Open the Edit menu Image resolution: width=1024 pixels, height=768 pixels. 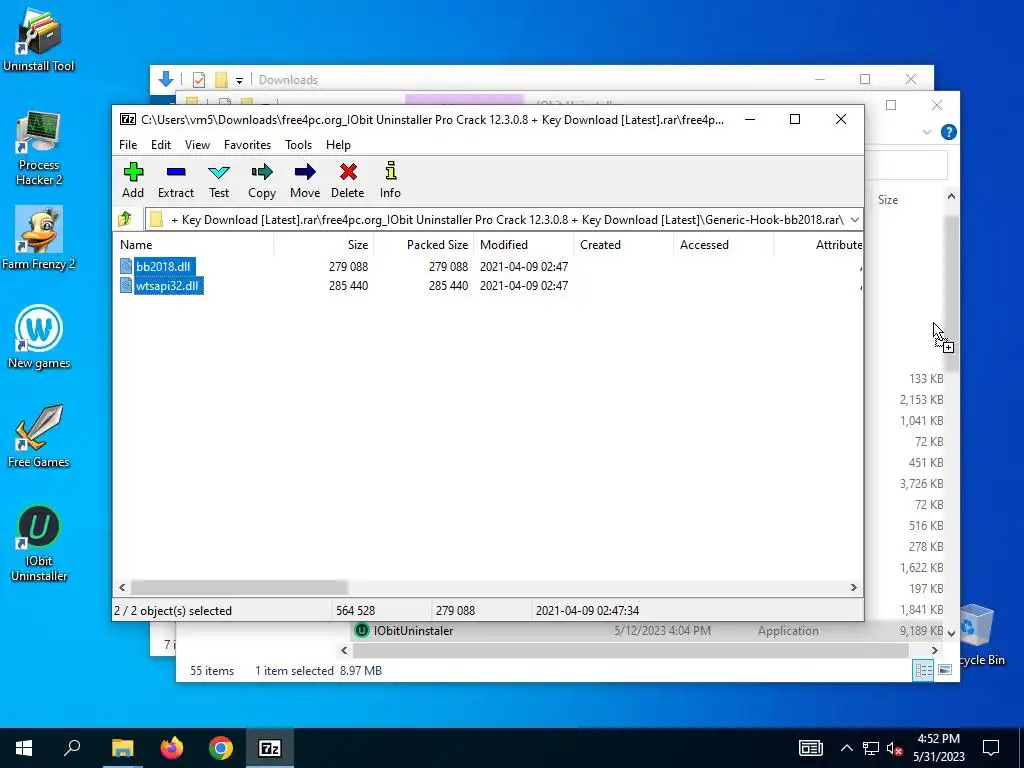point(161,145)
